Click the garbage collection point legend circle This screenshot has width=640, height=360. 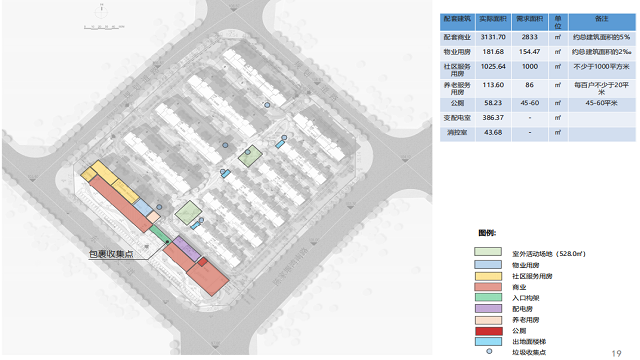click(x=489, y=351)
